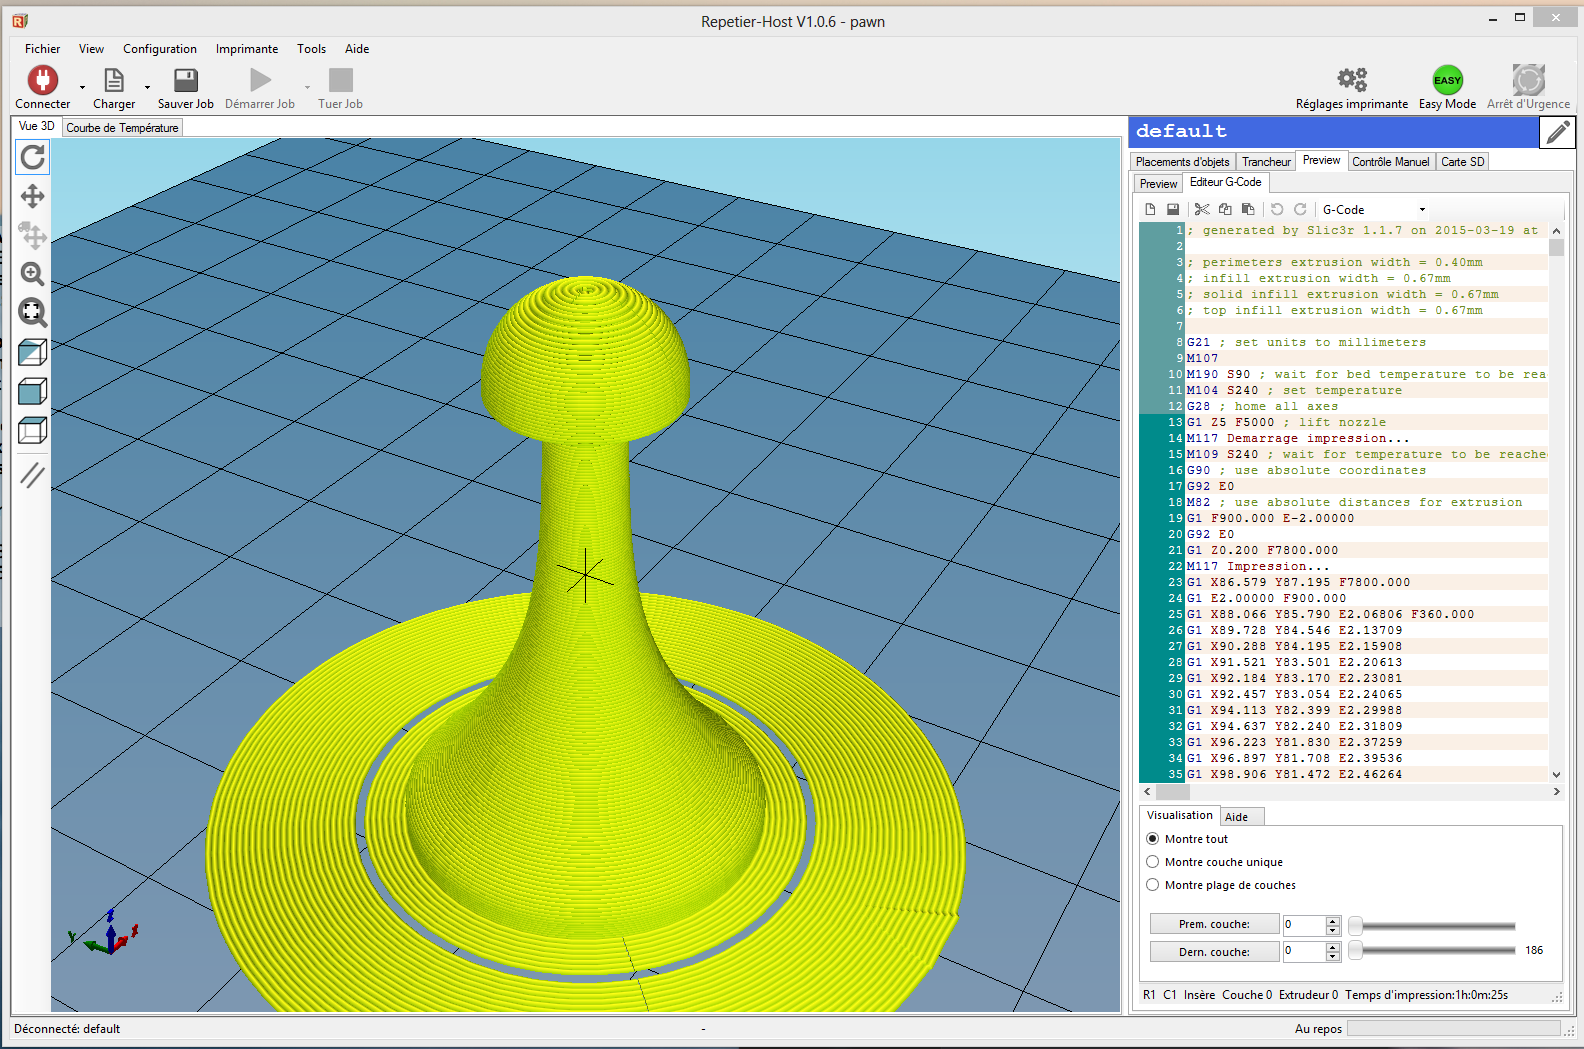Click the pencil edit printer icon

point(1557,132)
